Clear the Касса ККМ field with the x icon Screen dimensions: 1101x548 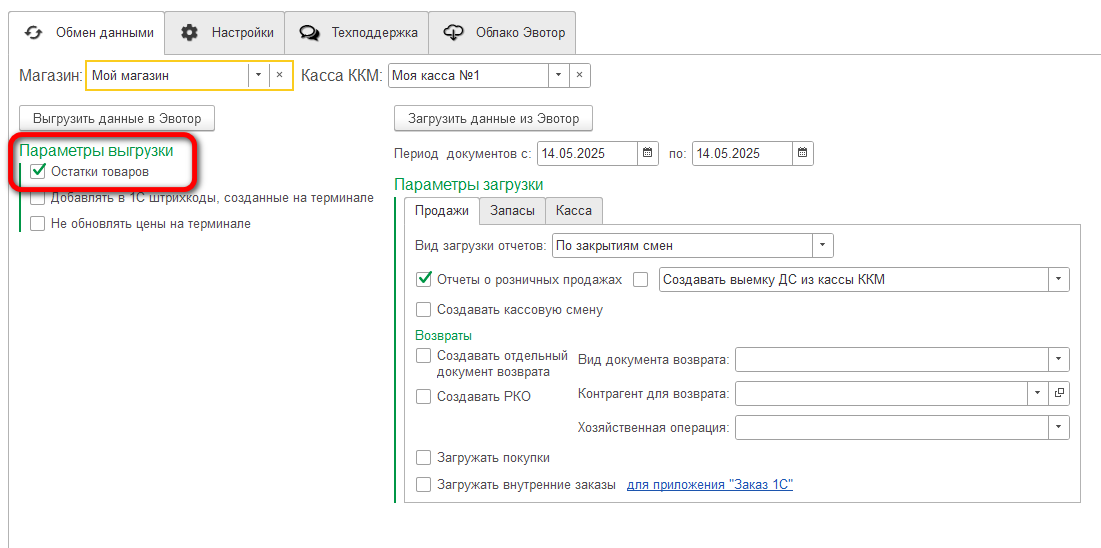(x=579, y=75)
